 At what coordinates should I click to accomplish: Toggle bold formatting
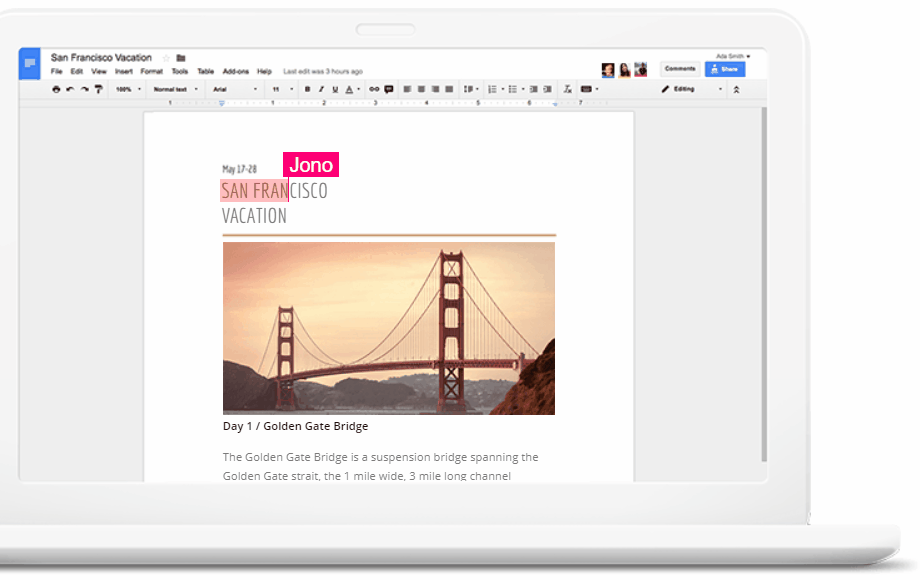click(307, 89)
